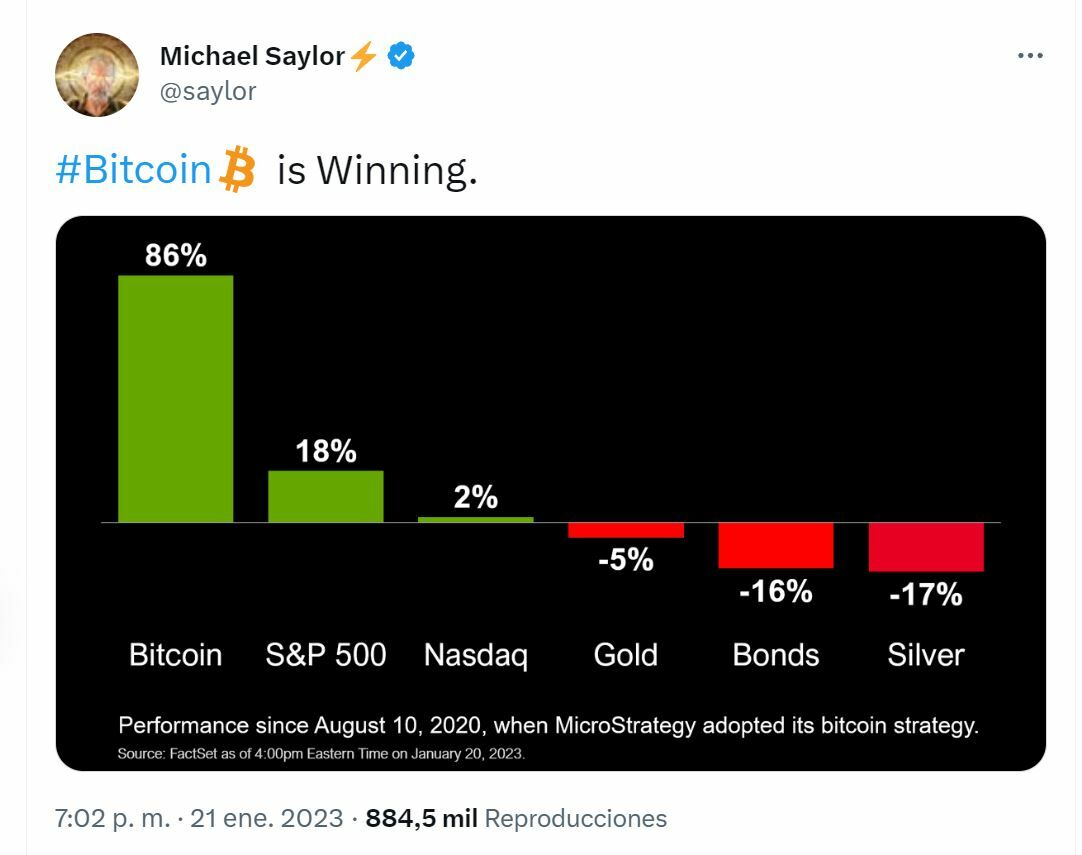Click the orange Bitcoin logo emoji
Screen dimensions: 1082x855
(238, 169)
